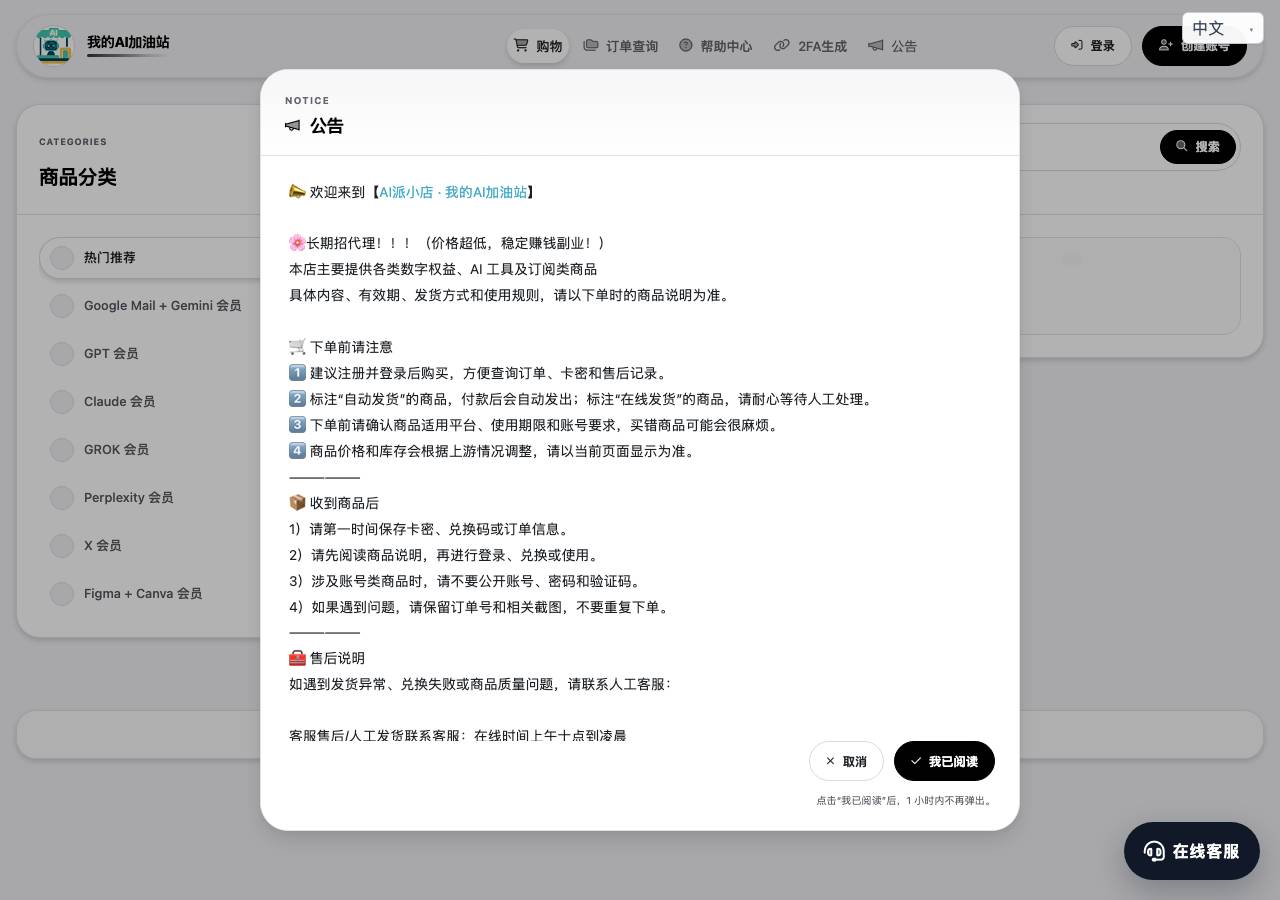
Task: Open the 公告 announcement nav item
Action: click(x=892, y=46)
